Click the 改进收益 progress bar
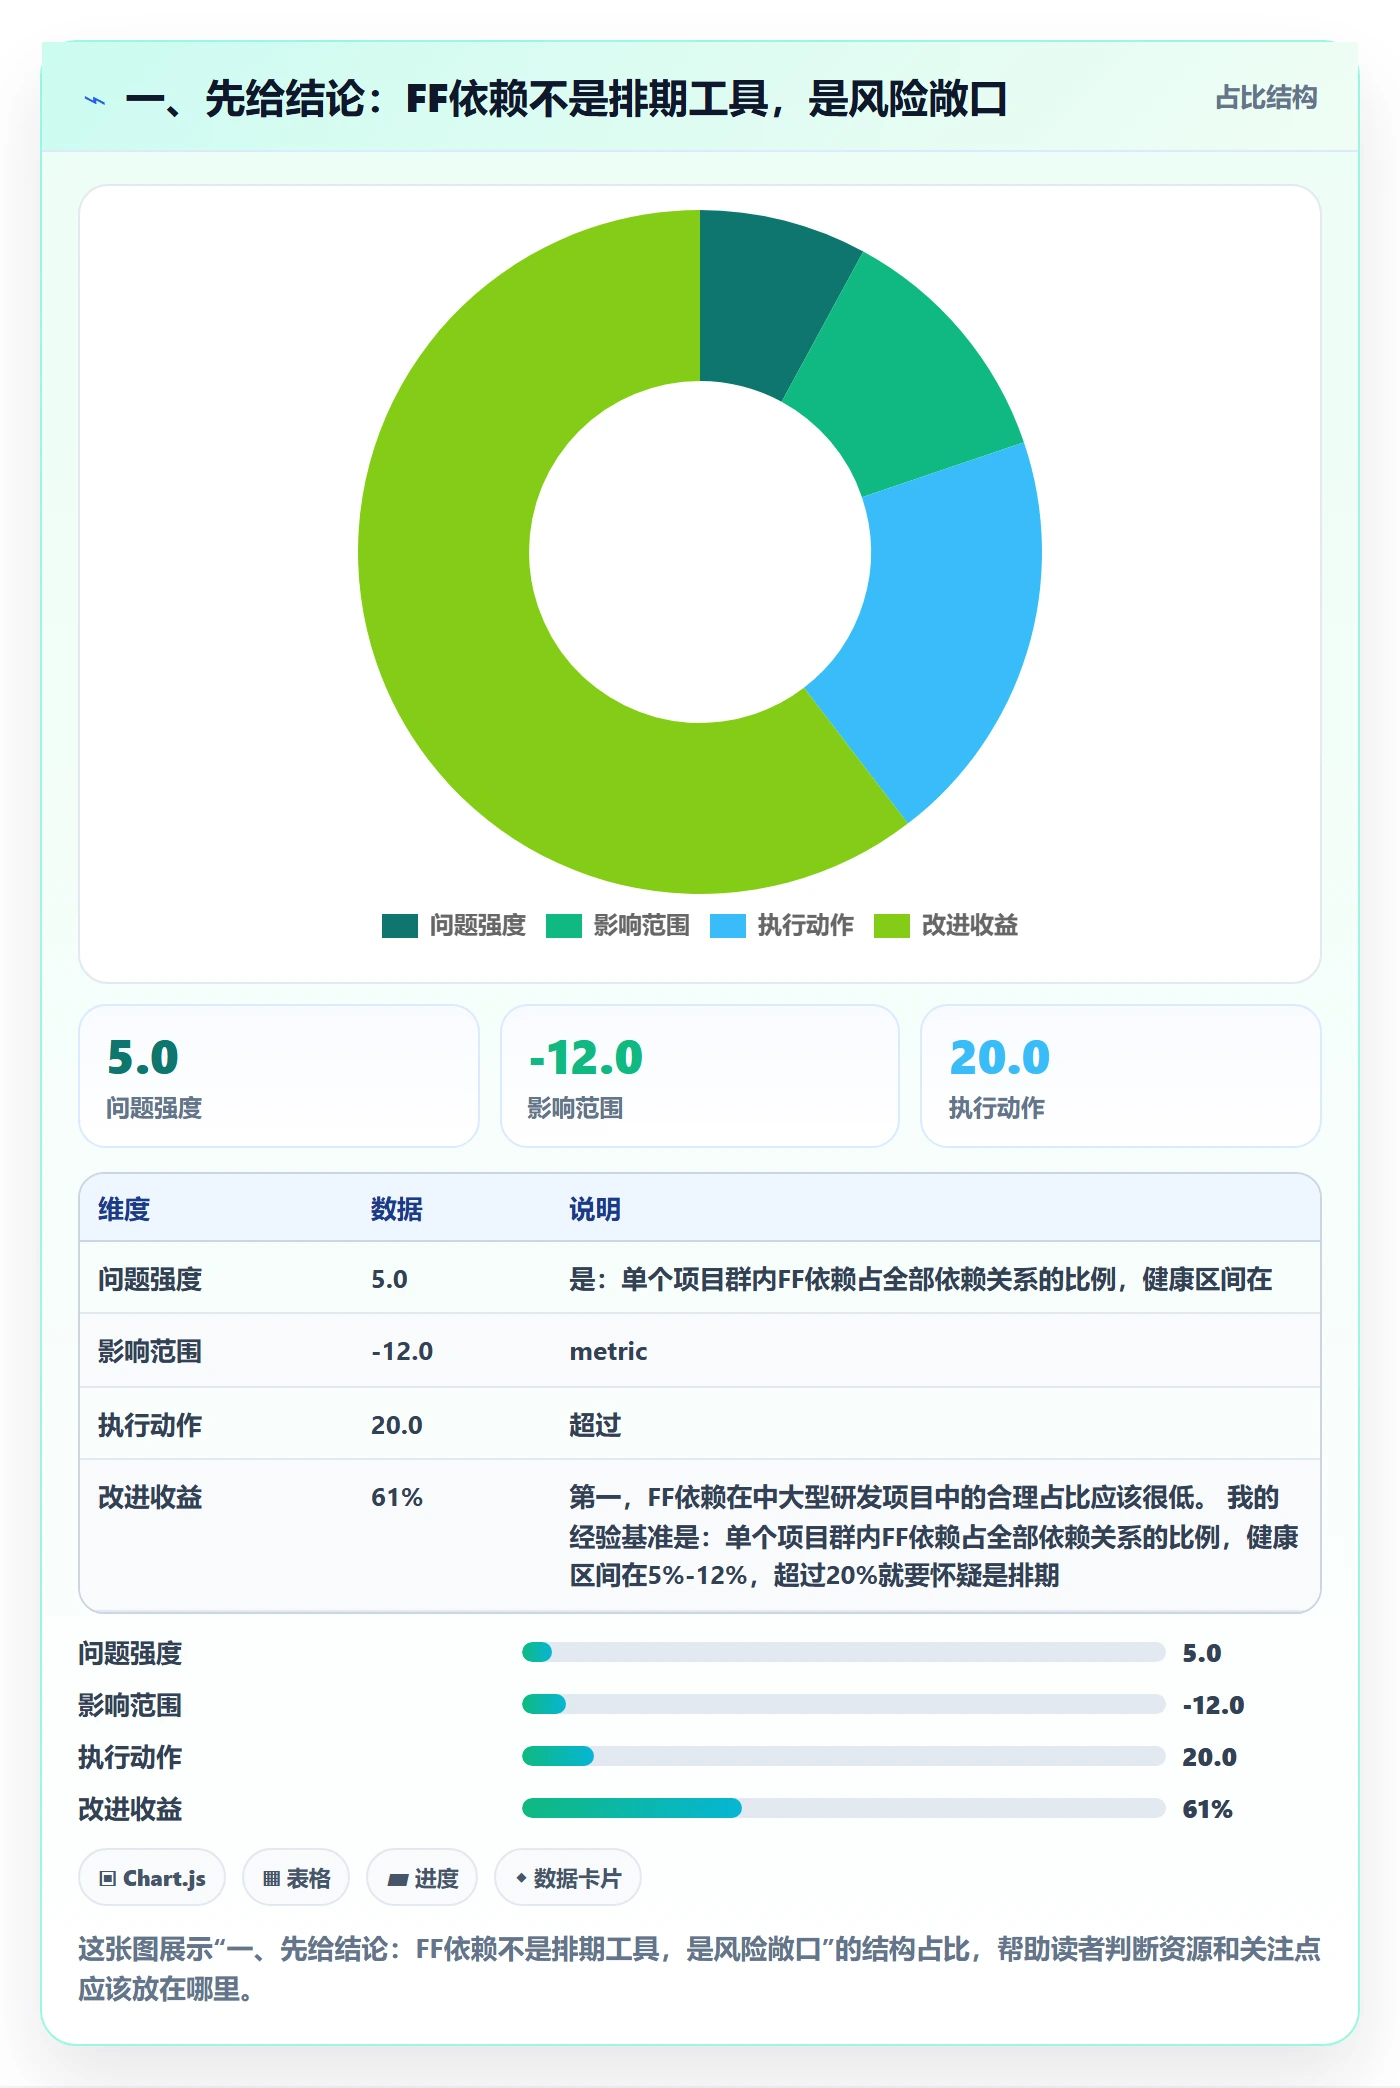 [x=843, y=1808]
